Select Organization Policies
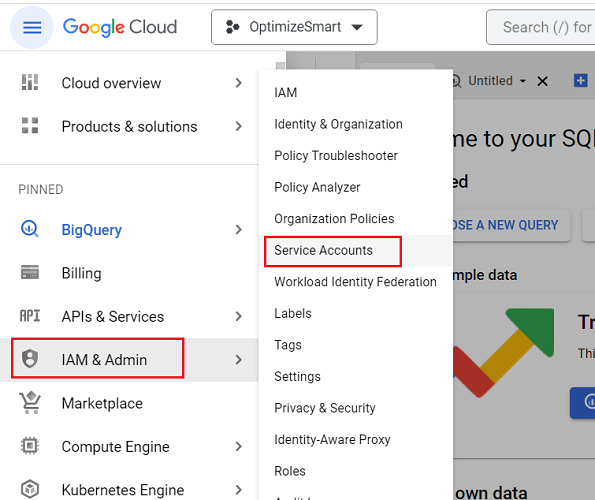 point(356,219)
